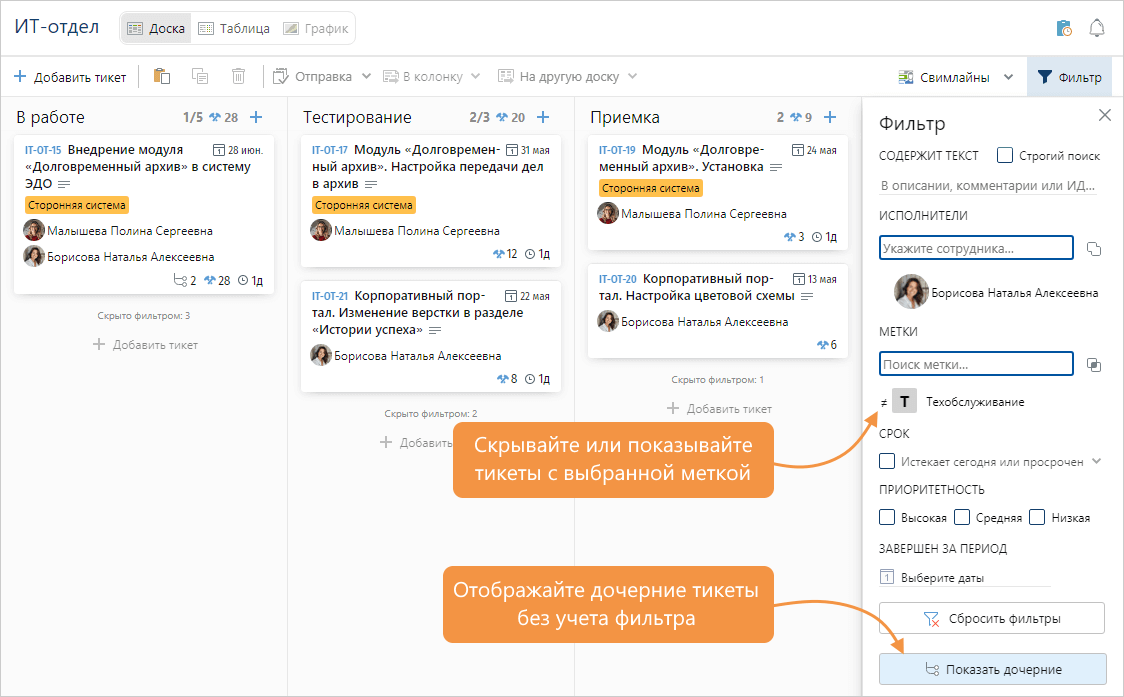Click copy icon beside the employee field
The height and width of the screenshot is (697, 1124).
[1093, 248]
